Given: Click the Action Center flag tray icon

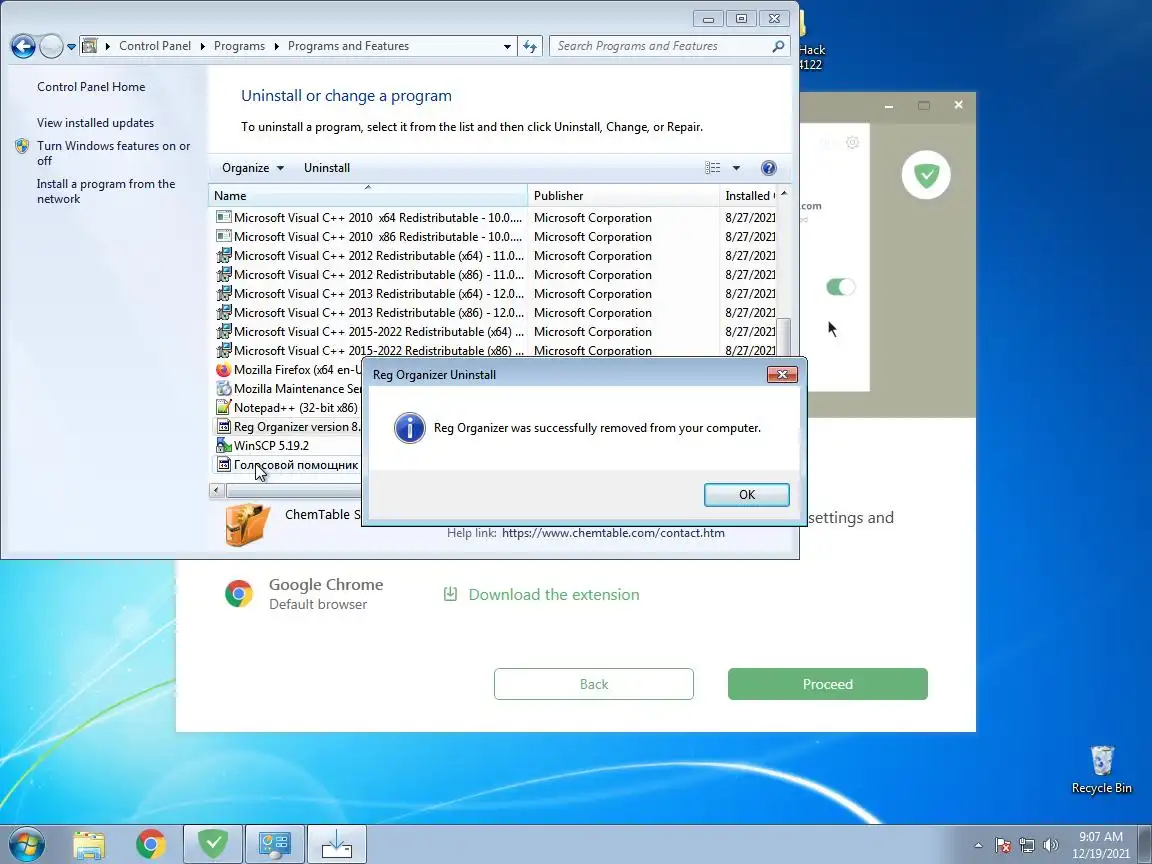Looking at the screenshot, I should coord(1003,846).
